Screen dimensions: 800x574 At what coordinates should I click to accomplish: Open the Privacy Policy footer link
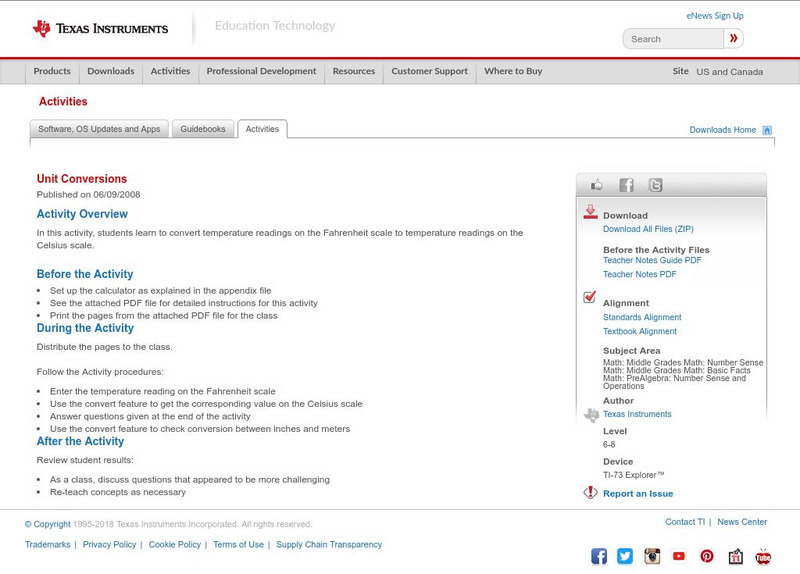(x=109, y=544)
